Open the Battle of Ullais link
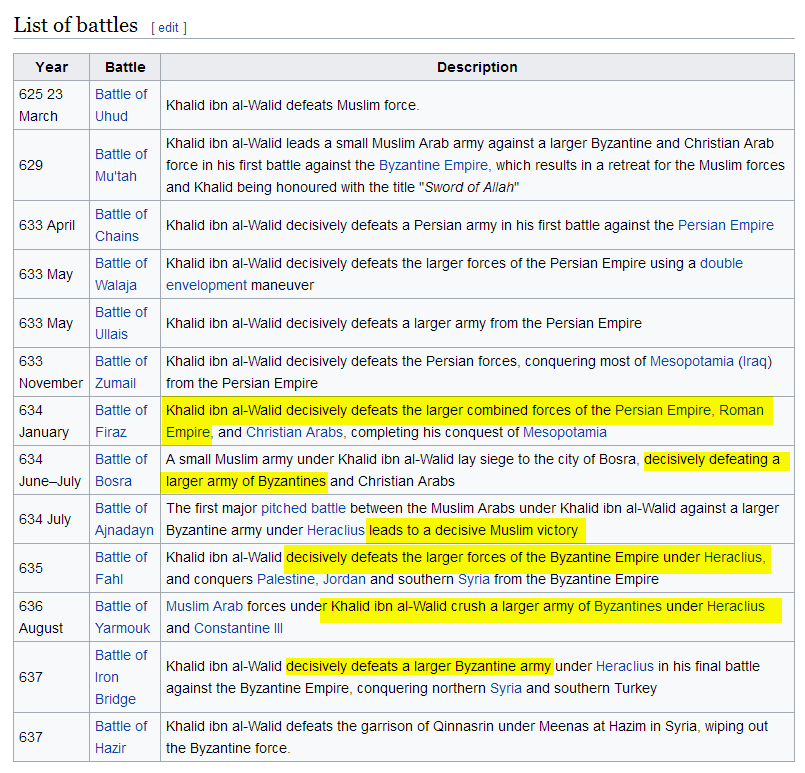This screenshot has height=773, width=805. 121,323
